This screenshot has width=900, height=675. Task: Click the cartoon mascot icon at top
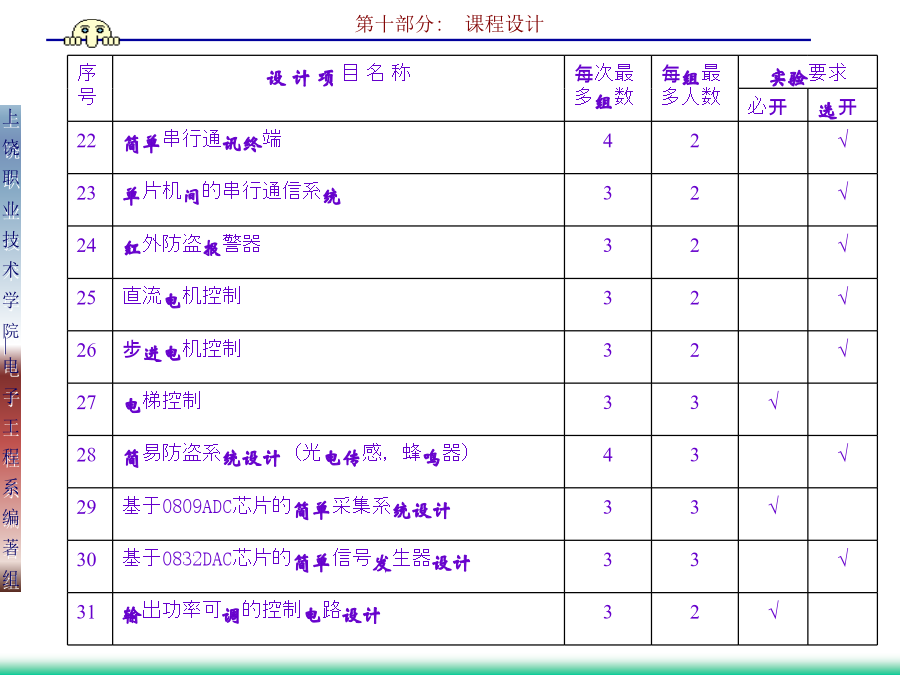point(92,33)
